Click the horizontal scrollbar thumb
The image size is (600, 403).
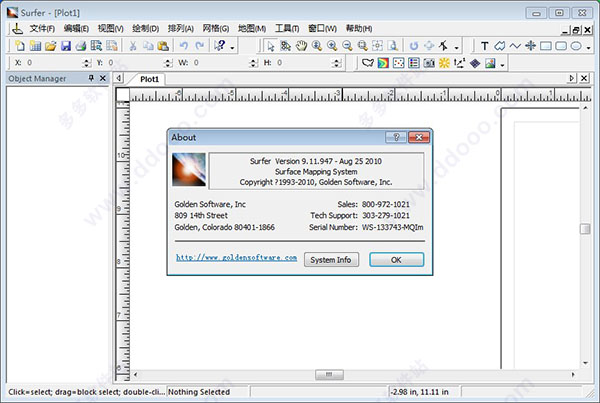coord(329,374)
